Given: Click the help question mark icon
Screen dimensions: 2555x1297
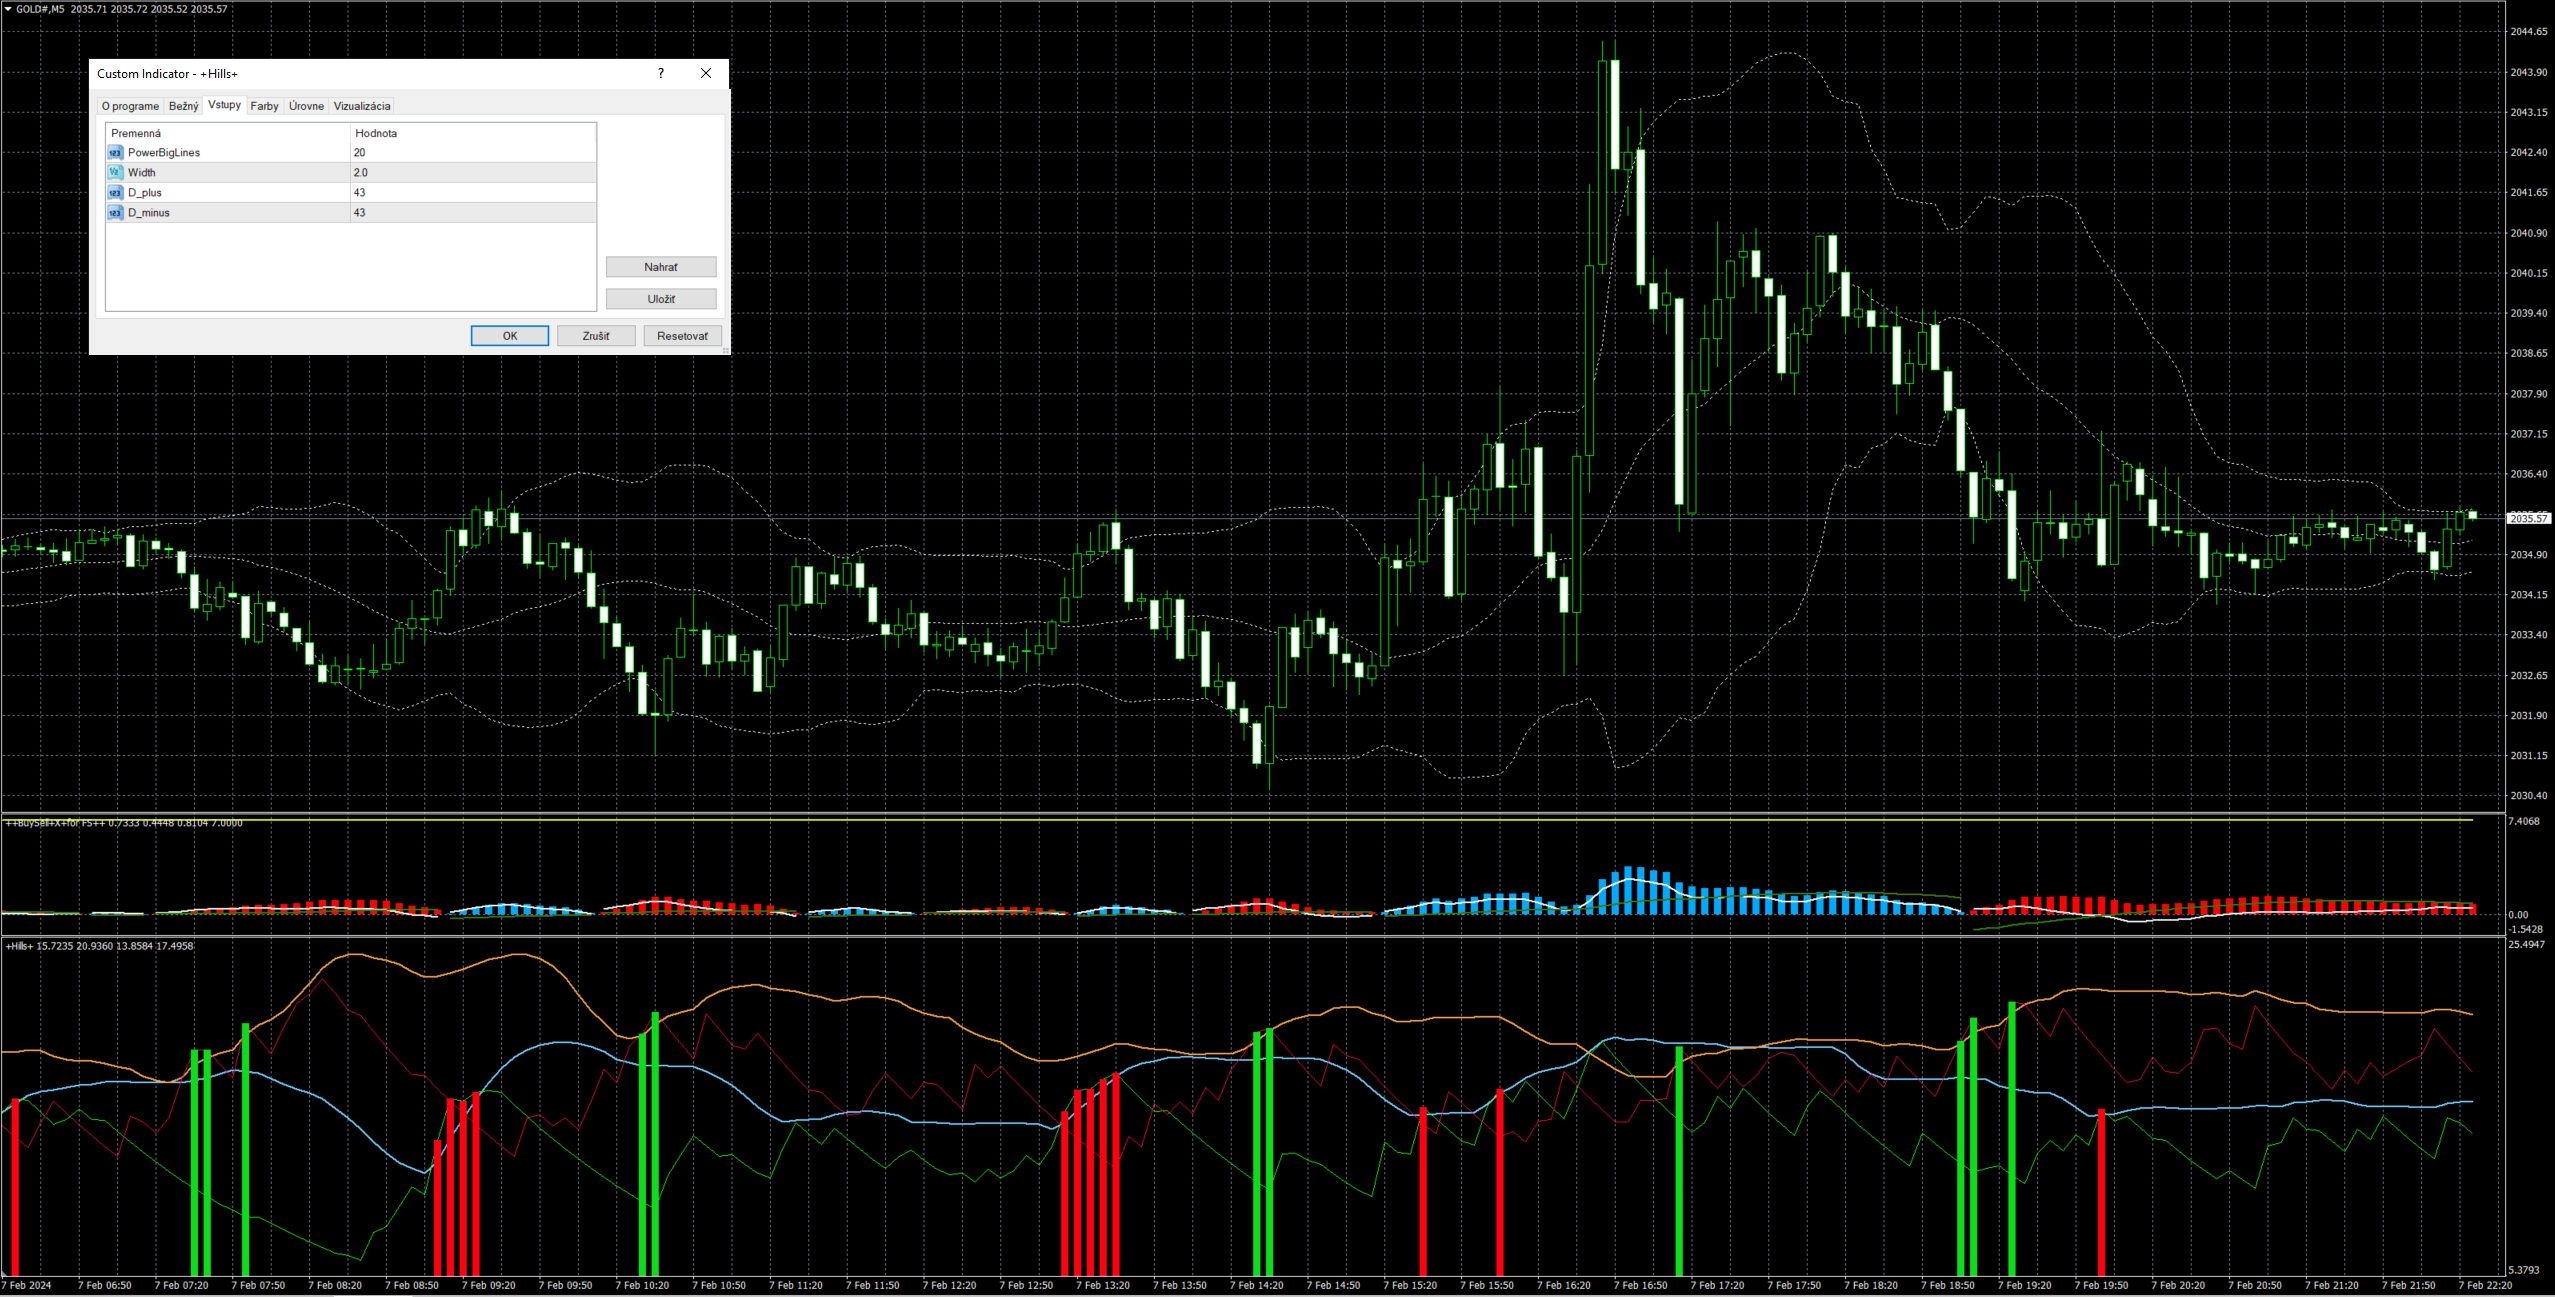Looking at the screenshot, I should point(661,73).
